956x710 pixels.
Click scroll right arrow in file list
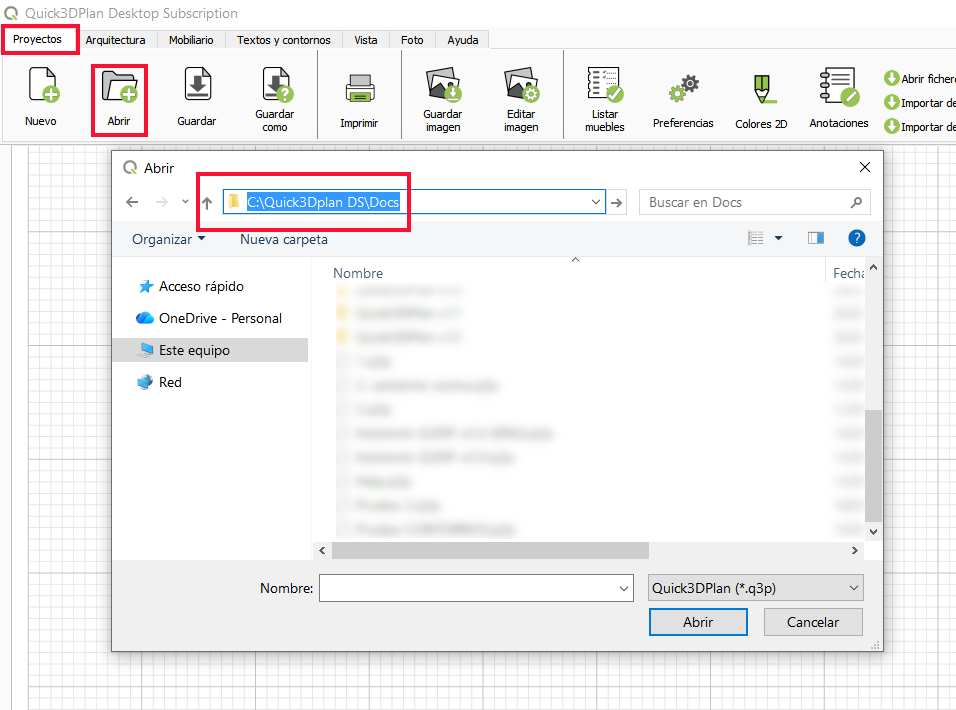[x=854, y=550]
